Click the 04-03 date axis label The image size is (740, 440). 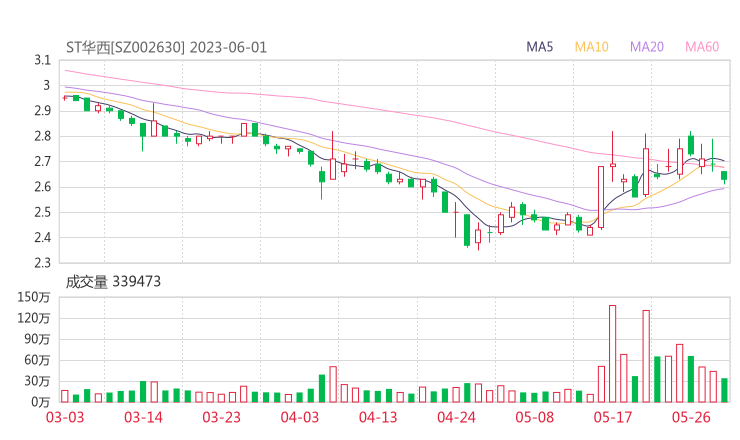[x=300, y=417]
